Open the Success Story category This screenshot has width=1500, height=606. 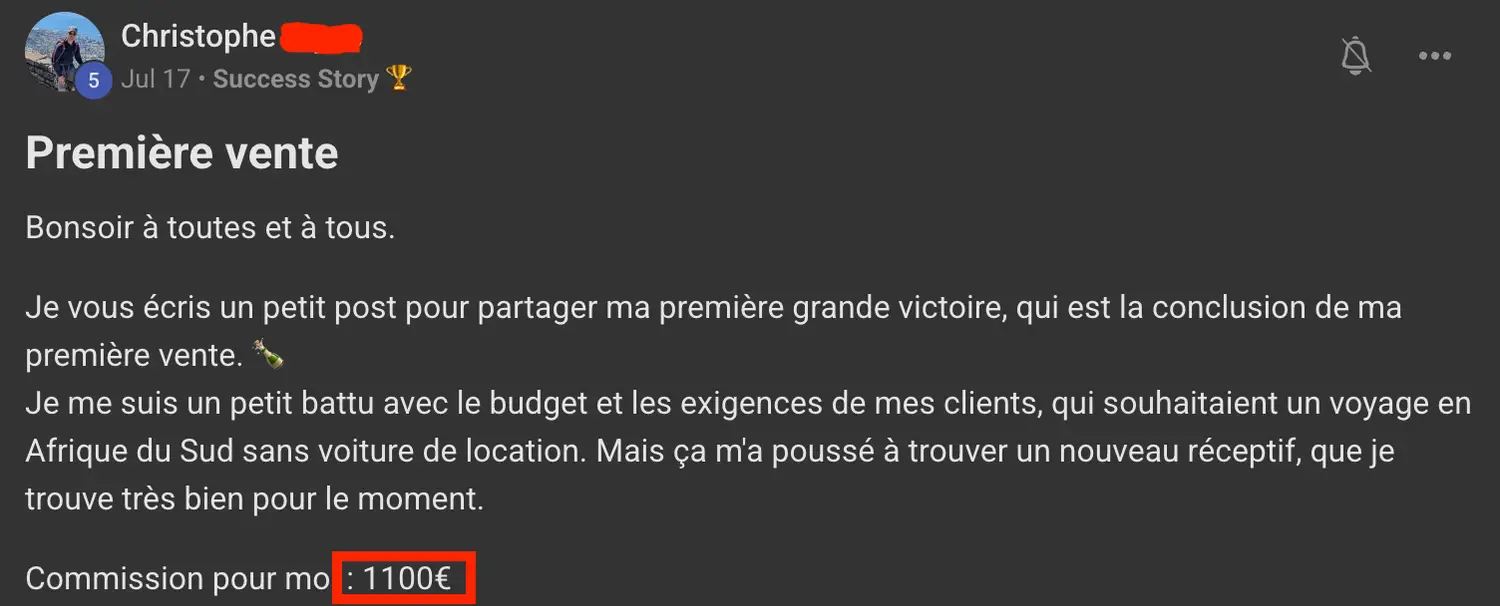pyautogui.click(x=296, y=79)
